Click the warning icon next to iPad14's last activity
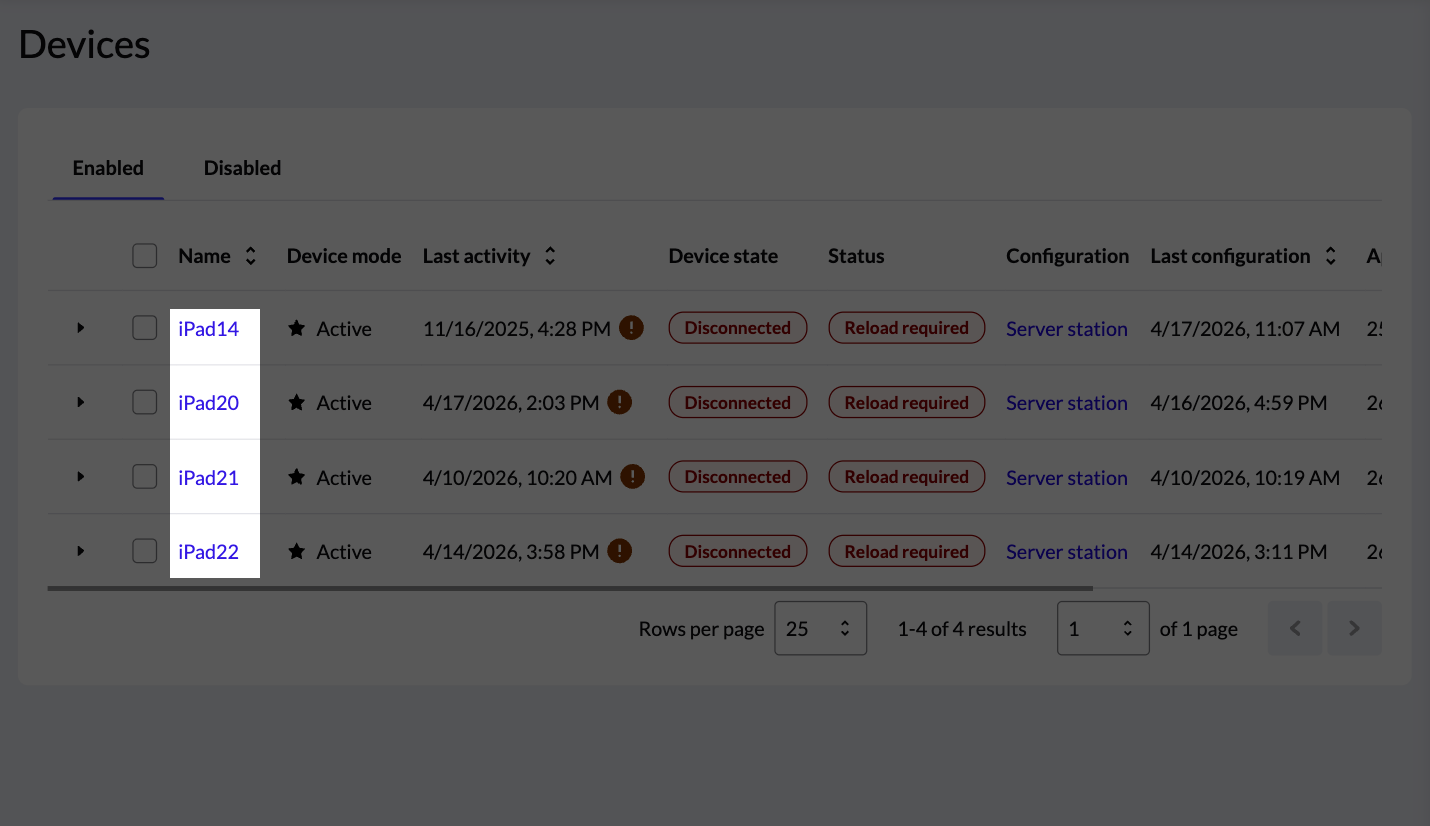 pyautogui.click(x=631, y=327)
